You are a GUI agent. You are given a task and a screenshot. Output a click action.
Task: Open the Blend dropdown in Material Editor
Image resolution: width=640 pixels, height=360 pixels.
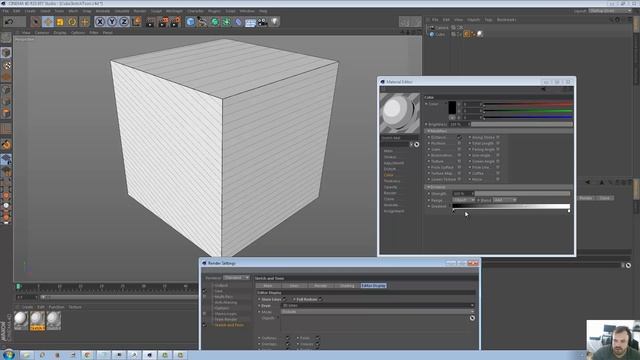point(505,200)
